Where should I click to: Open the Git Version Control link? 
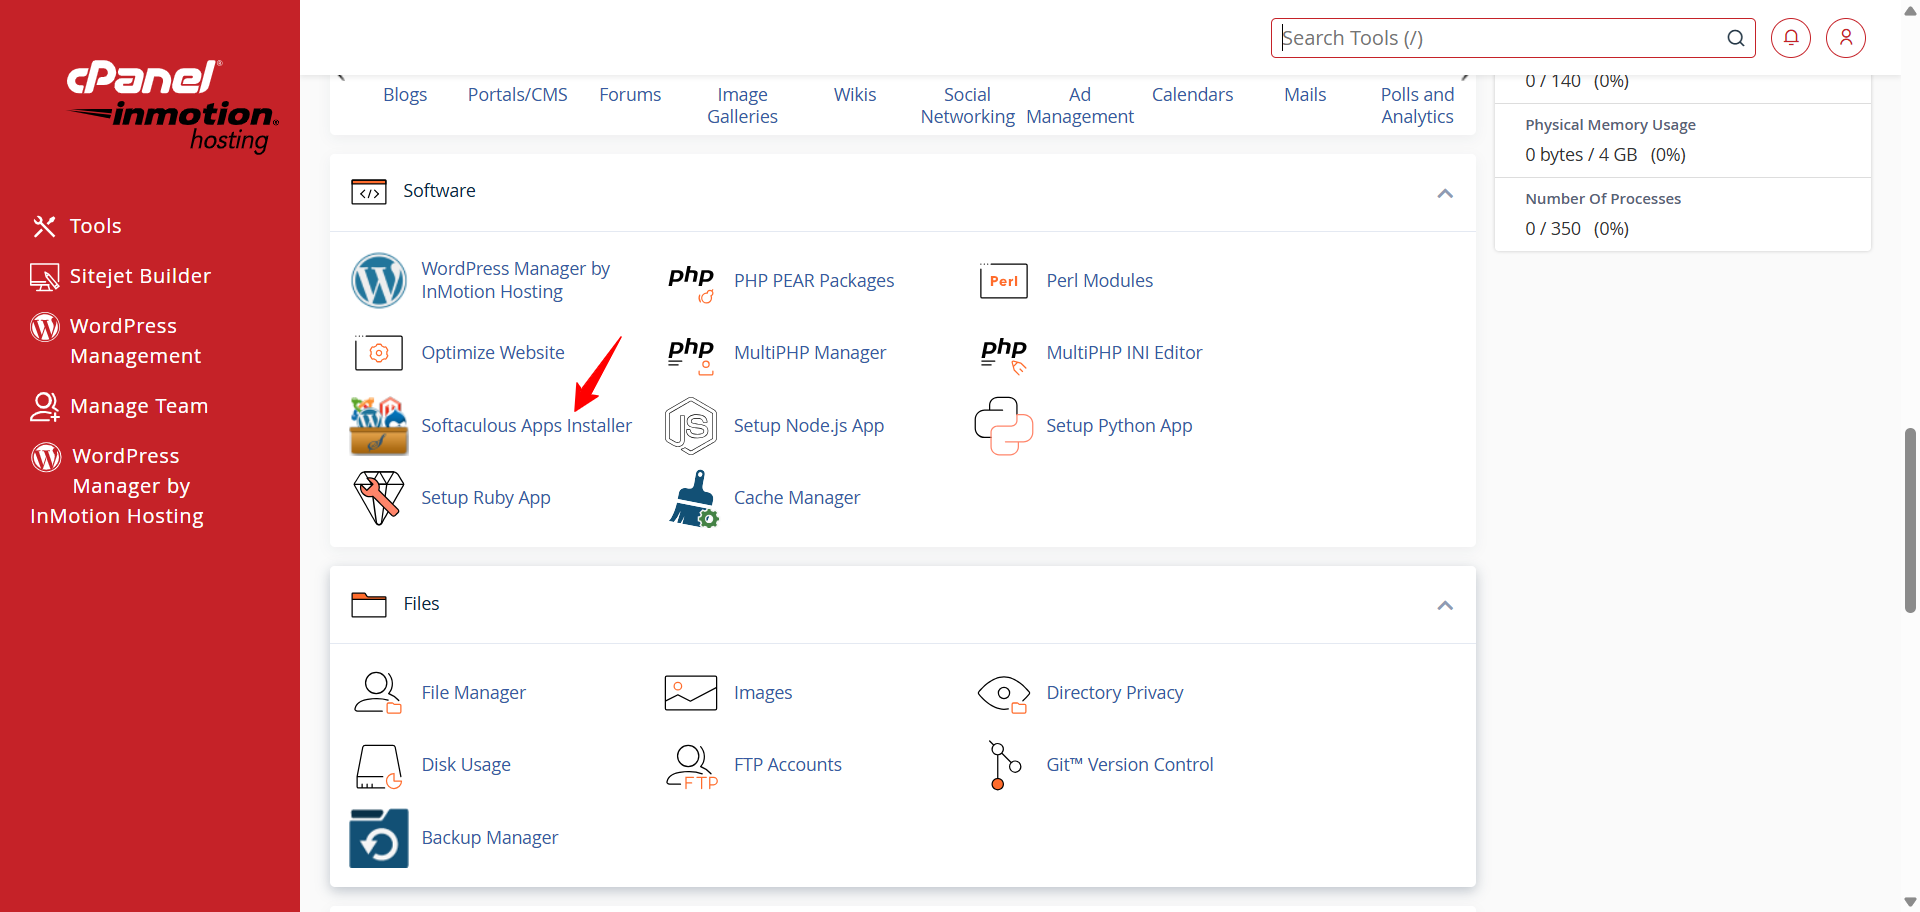pos(1130,765)
